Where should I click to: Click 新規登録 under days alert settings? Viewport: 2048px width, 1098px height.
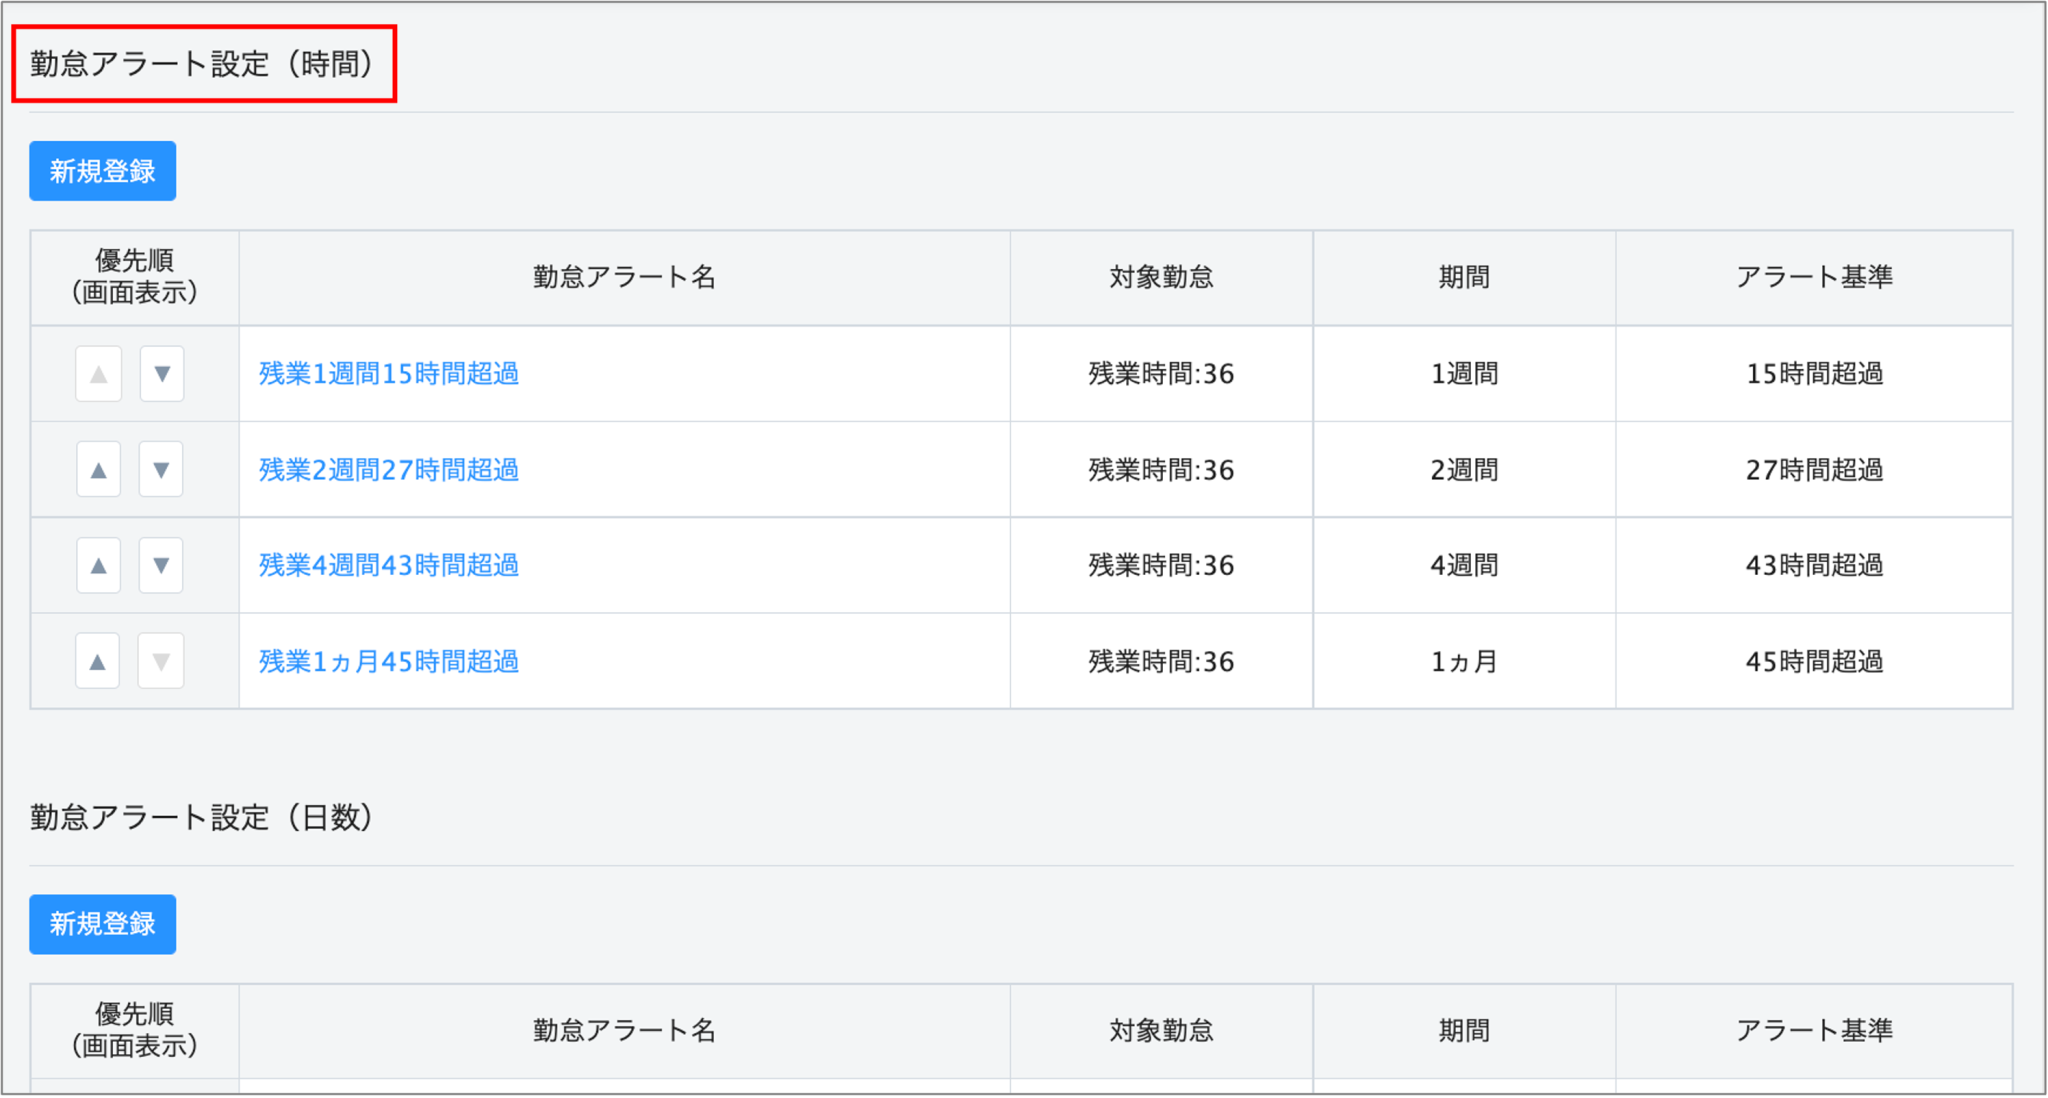click(102, 924)
